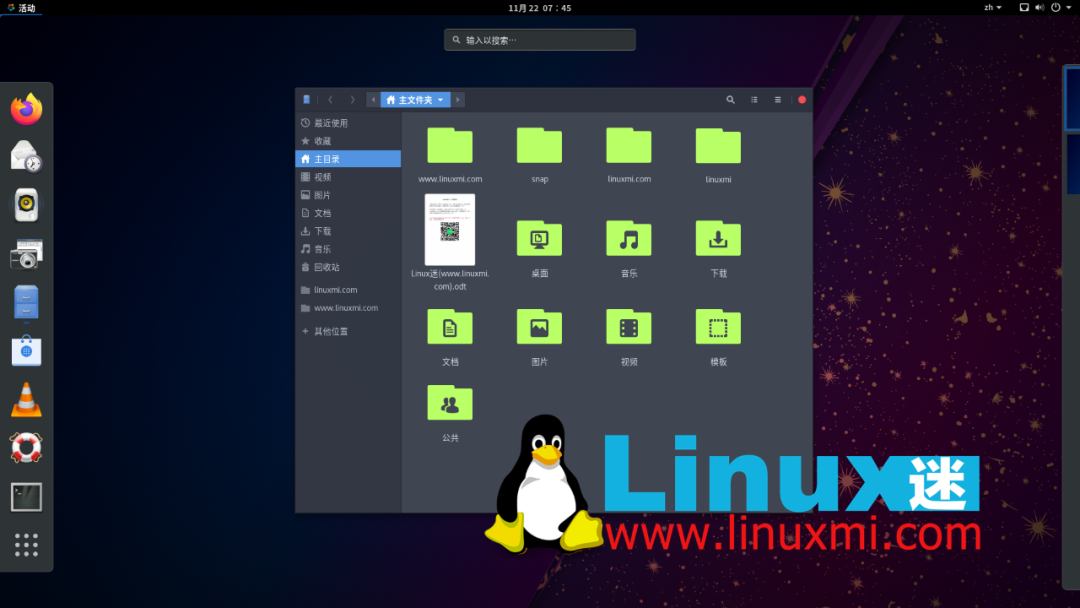Open www.linuxmi.com bookmark in sidebar
The height and width of the screenshot is (608, 1080).
pyautogui.click(x=348, y=308)
